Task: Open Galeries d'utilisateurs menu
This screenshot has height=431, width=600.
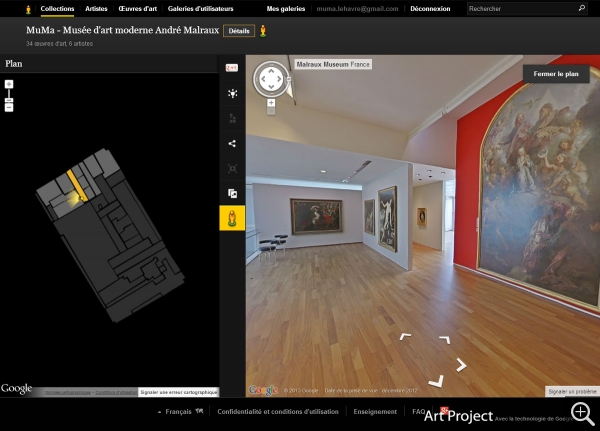Action: click(202, 8)
